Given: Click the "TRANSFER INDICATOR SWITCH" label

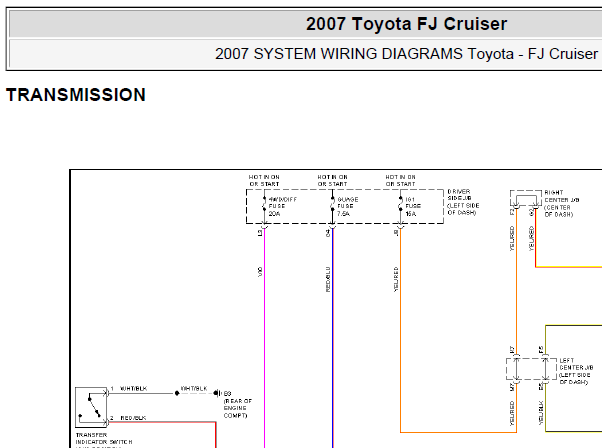Looking at the screenshot, I should (x=104, y=438).
